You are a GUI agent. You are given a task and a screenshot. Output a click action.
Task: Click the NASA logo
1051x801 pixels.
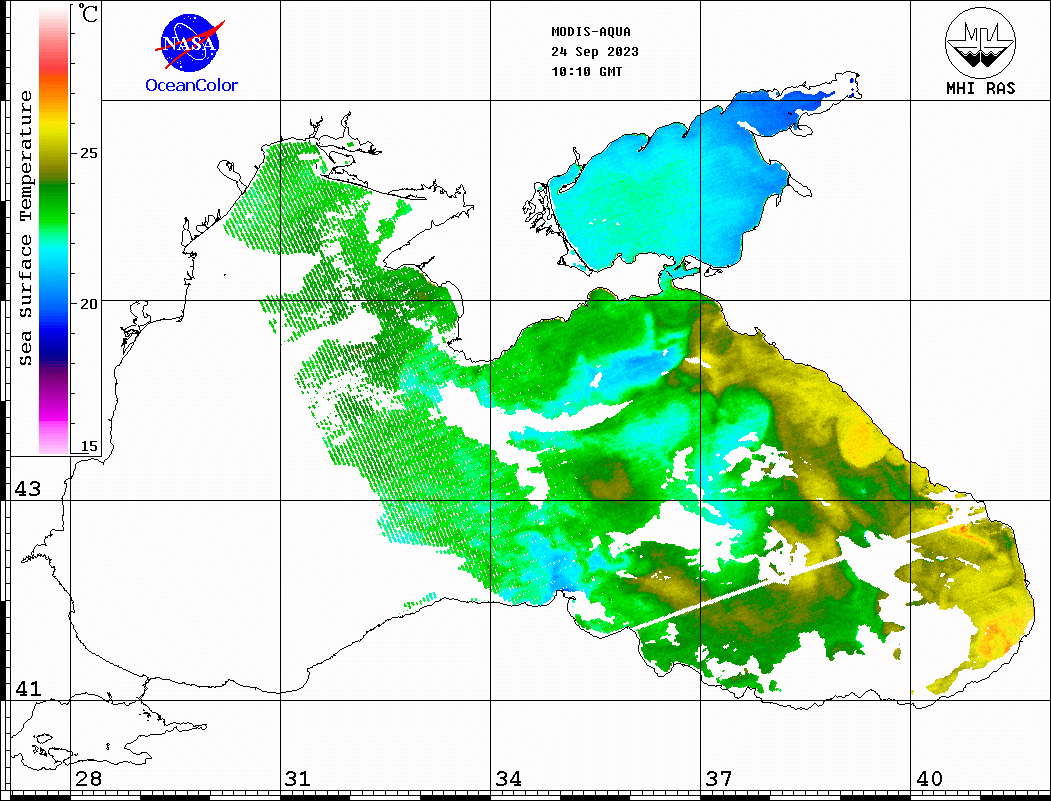190,44
